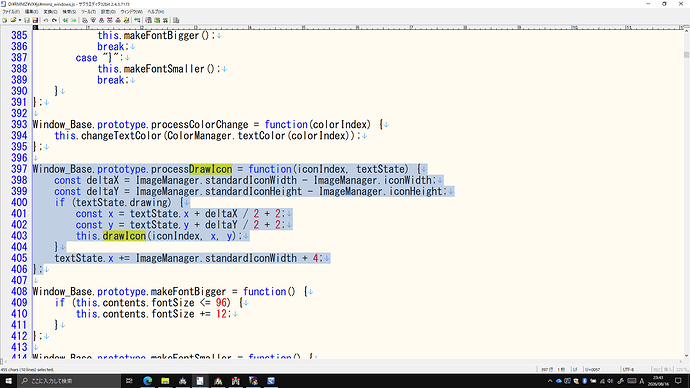Viewport: 690px width, 388px height.
Task: Click 'makeFontBigger()' on line 385
Action: pyautogui.click(x=166, y=36)
